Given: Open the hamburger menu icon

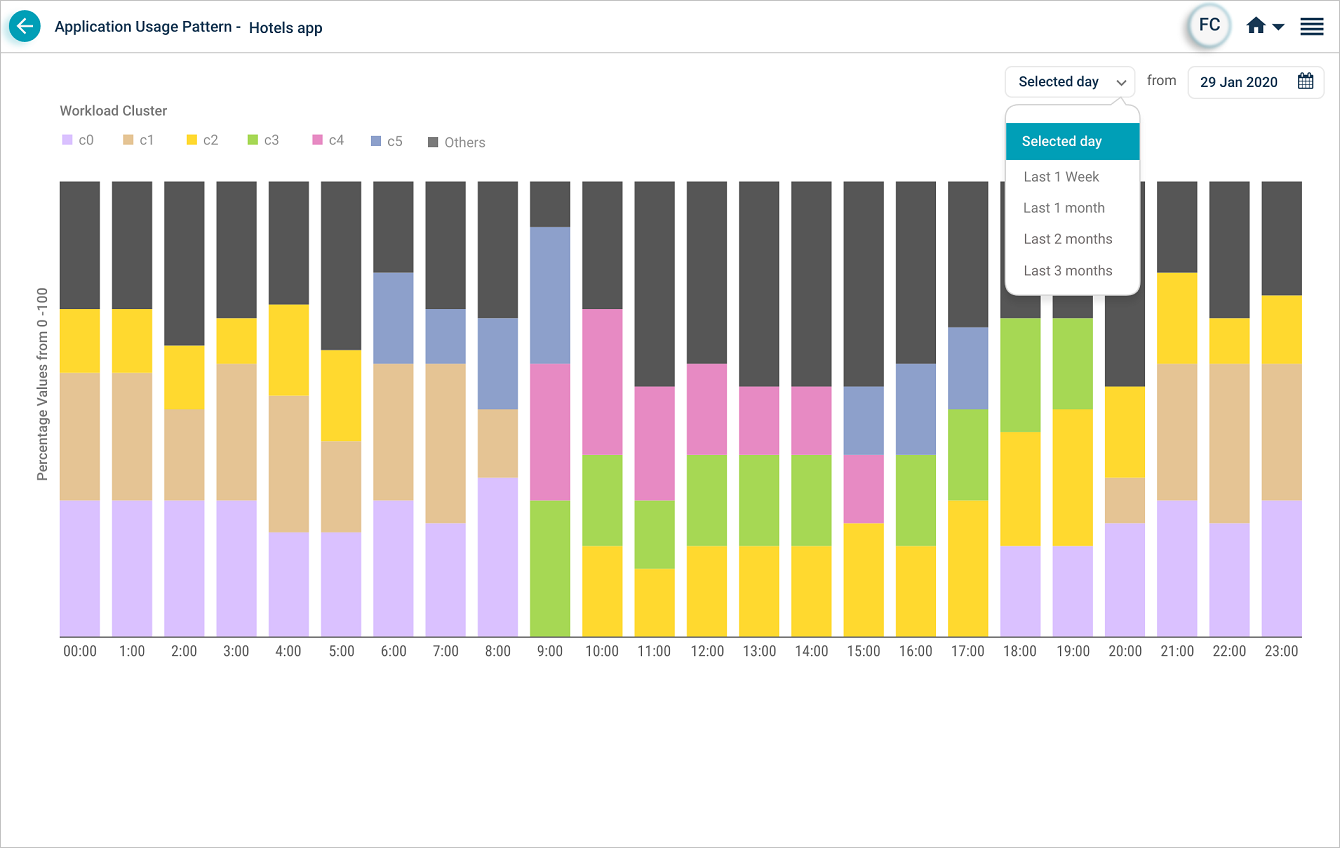Looking at the screenshot, I should 1312,27.
